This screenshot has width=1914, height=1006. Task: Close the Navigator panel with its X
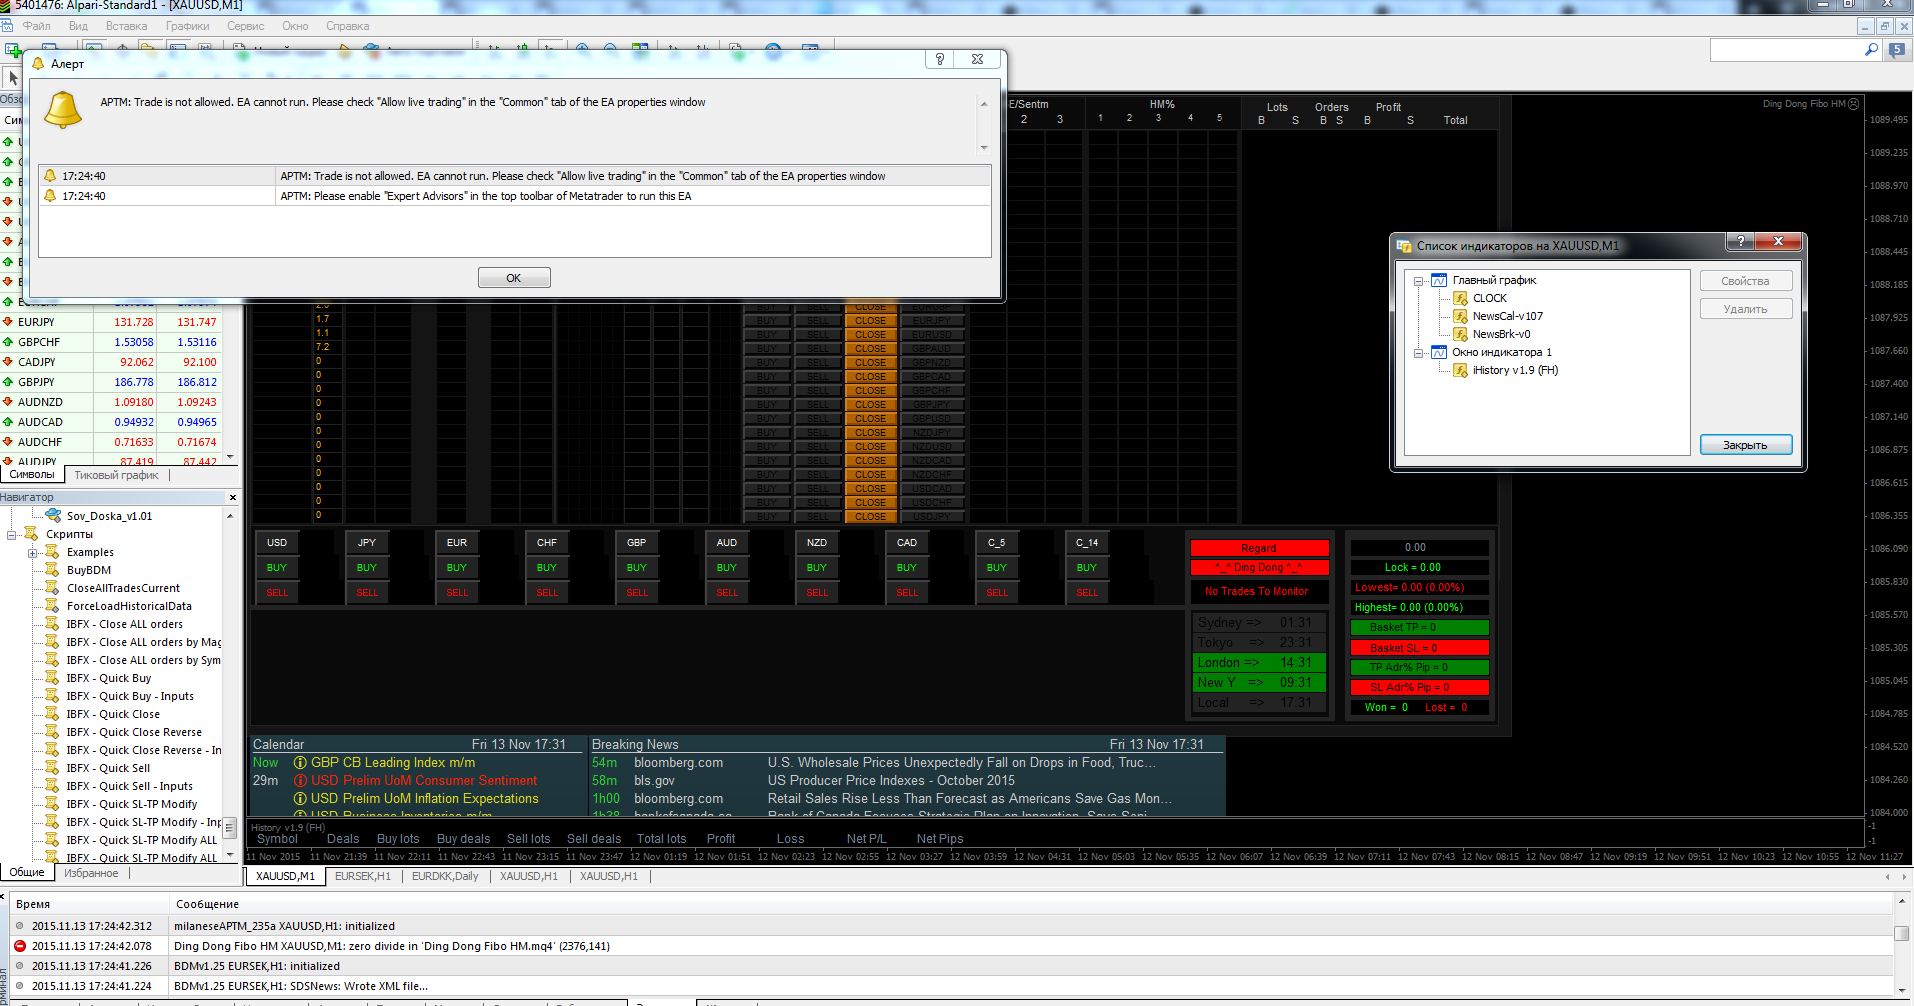[x=233, y=497]
